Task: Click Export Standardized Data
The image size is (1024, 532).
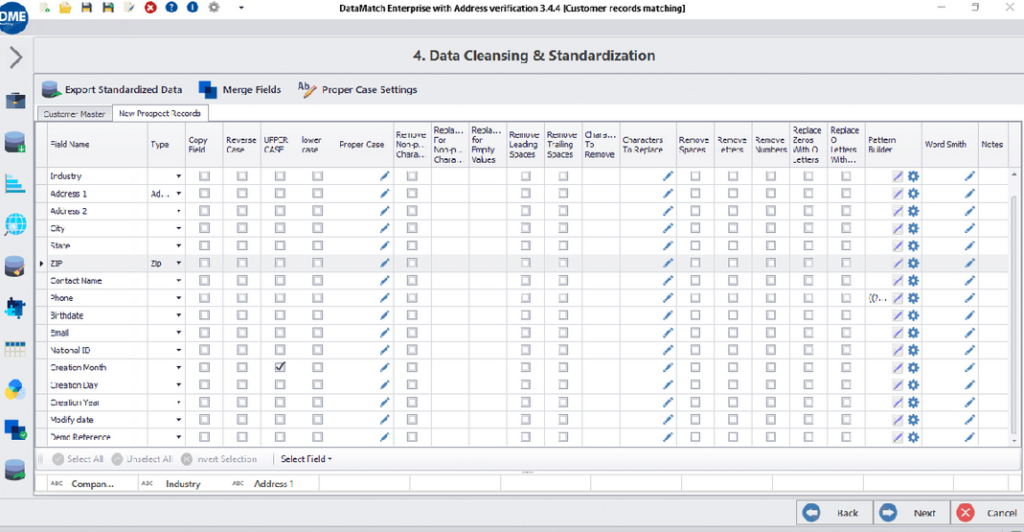Action: coord(112,89)
